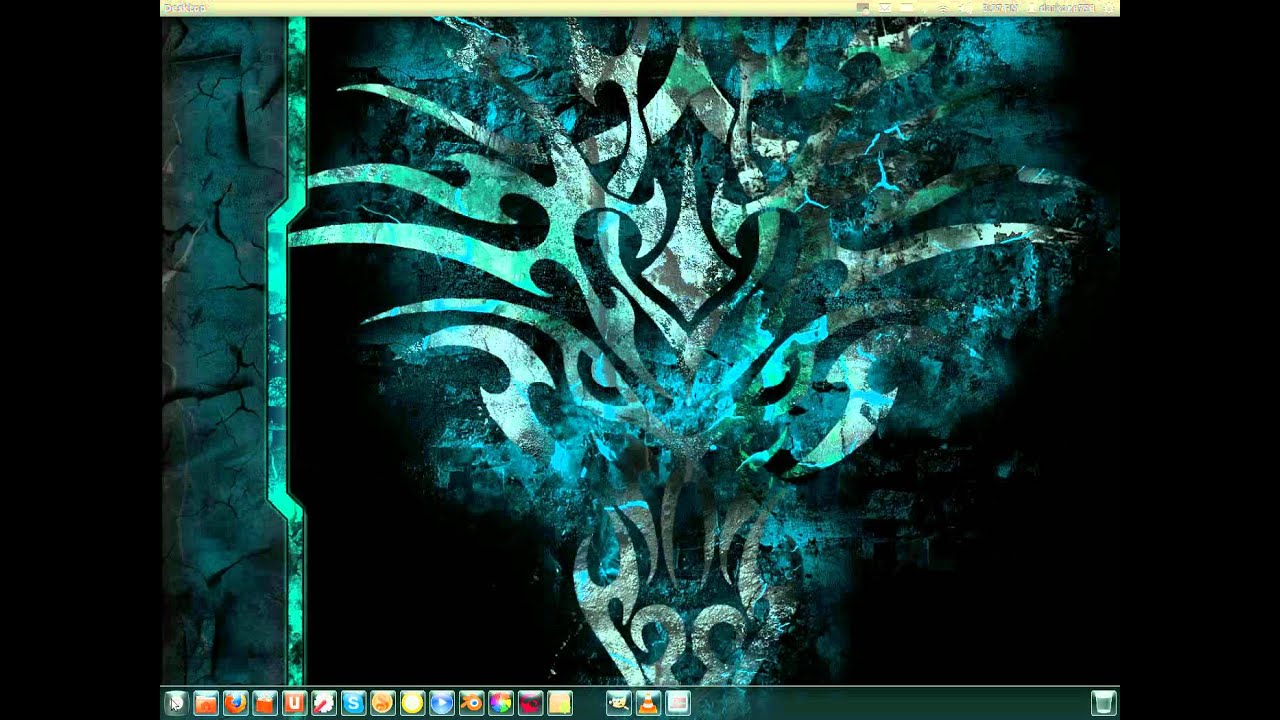Launch Firefox from the dock

click(x=235, y=703)
